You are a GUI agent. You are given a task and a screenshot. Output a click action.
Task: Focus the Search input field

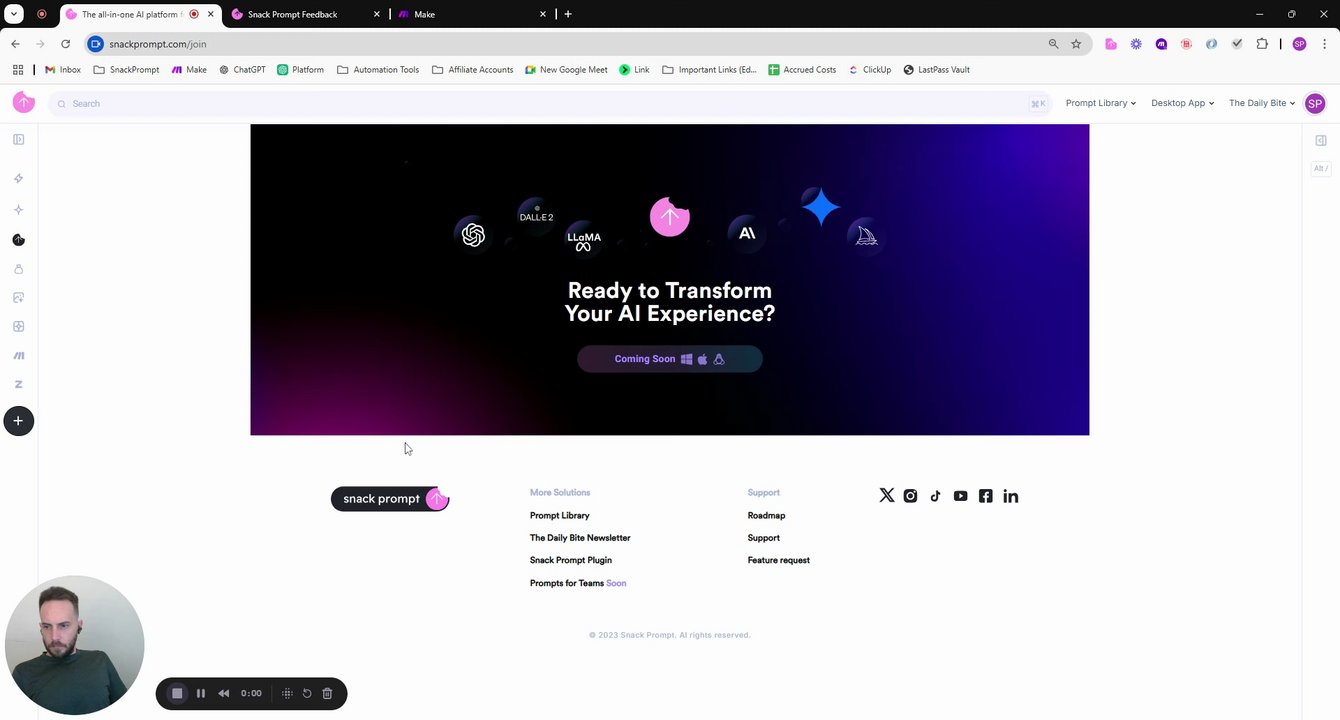548,104
